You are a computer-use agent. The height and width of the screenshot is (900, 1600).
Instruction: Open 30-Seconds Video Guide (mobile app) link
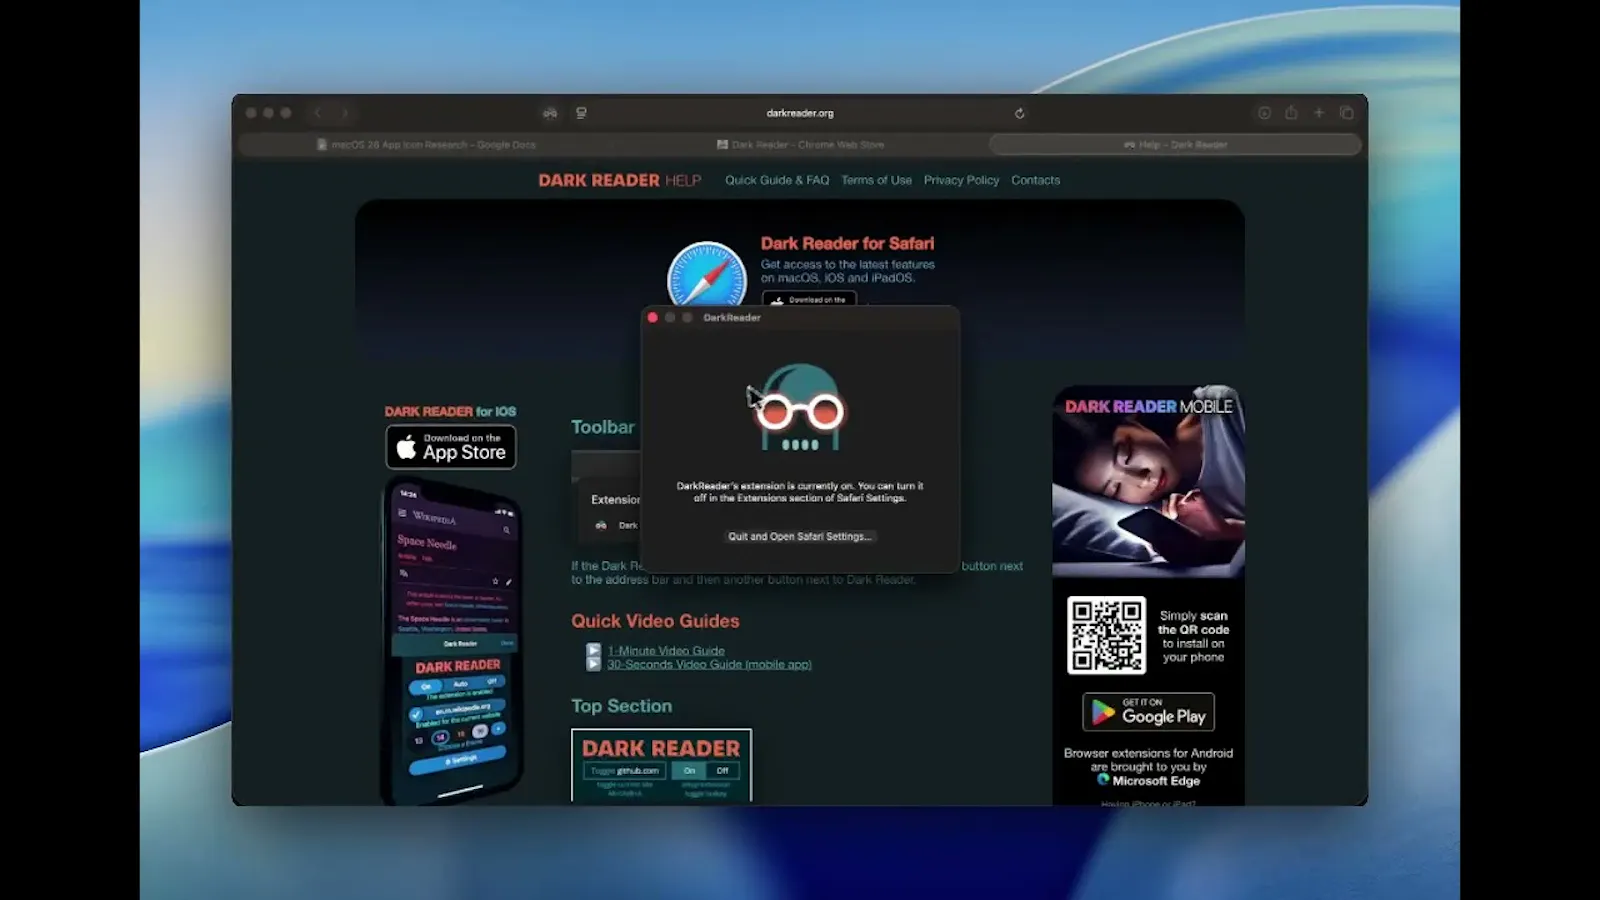[x=709, y=665]
